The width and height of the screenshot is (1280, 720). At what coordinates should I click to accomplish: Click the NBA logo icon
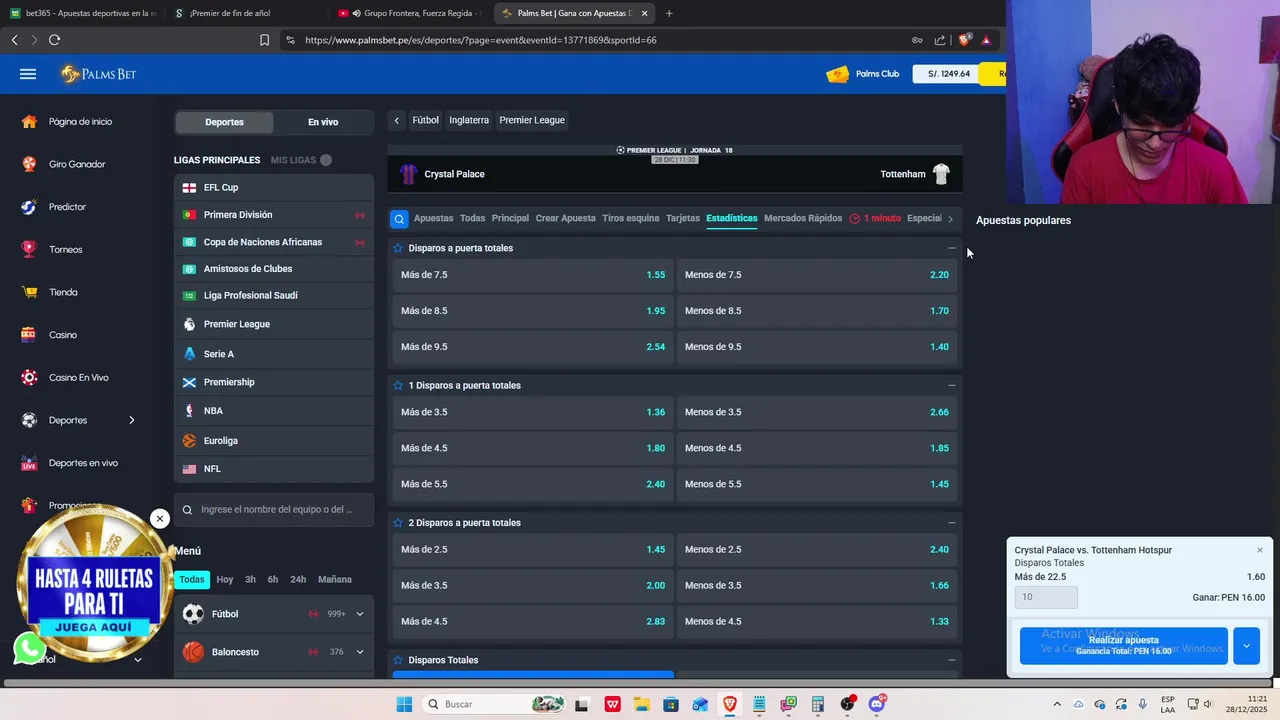click(x=189, y=411)
